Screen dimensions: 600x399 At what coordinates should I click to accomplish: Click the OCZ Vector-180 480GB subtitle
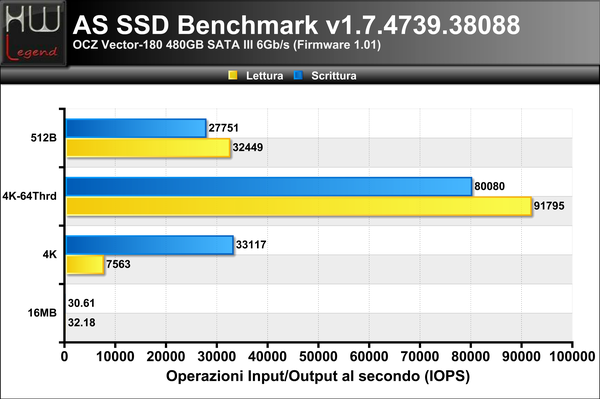tap(227, 45)
